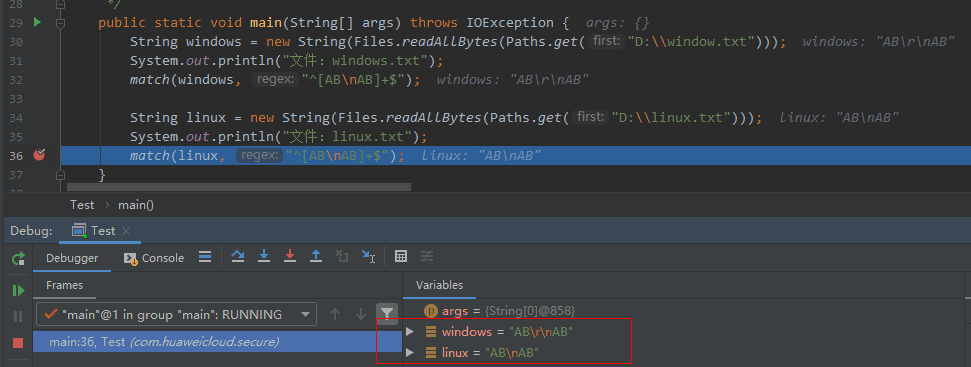Toggle the breakpoint on line 36

point(38,155)
